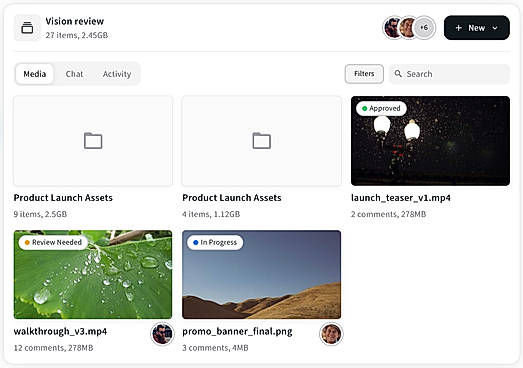Click the first member avatar with sunglasses
523x368 pixels.
393,28
